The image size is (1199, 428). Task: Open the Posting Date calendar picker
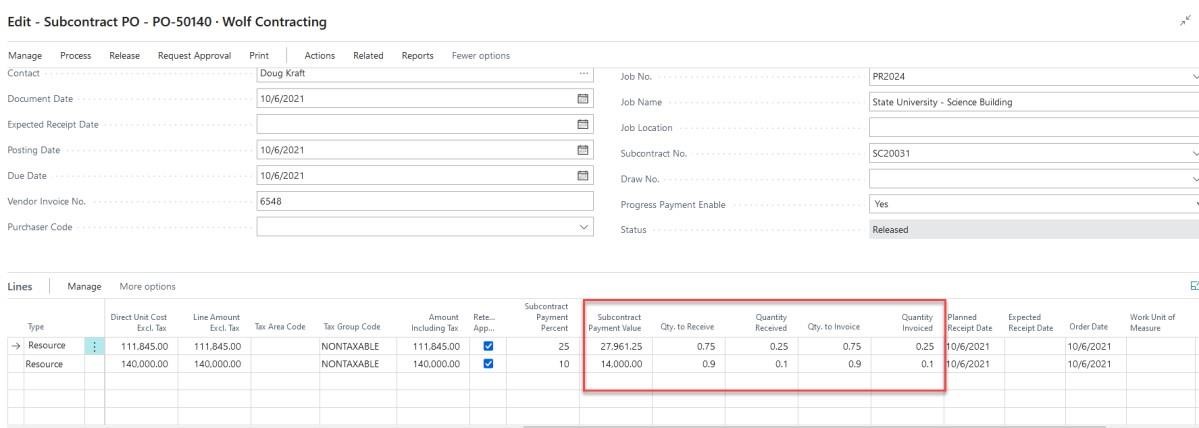(x=584, y=150)
